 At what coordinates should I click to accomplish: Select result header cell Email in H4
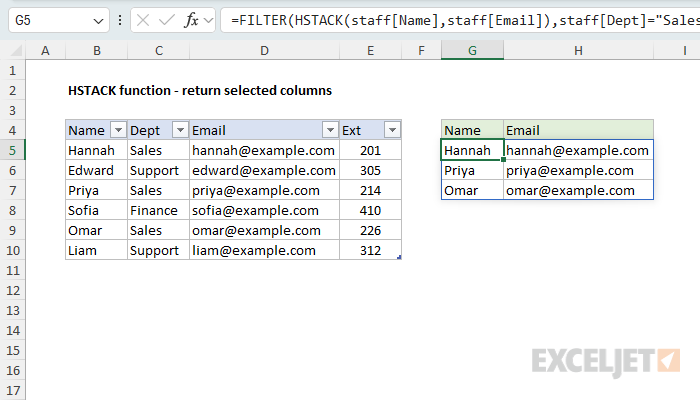click(578, 130)
